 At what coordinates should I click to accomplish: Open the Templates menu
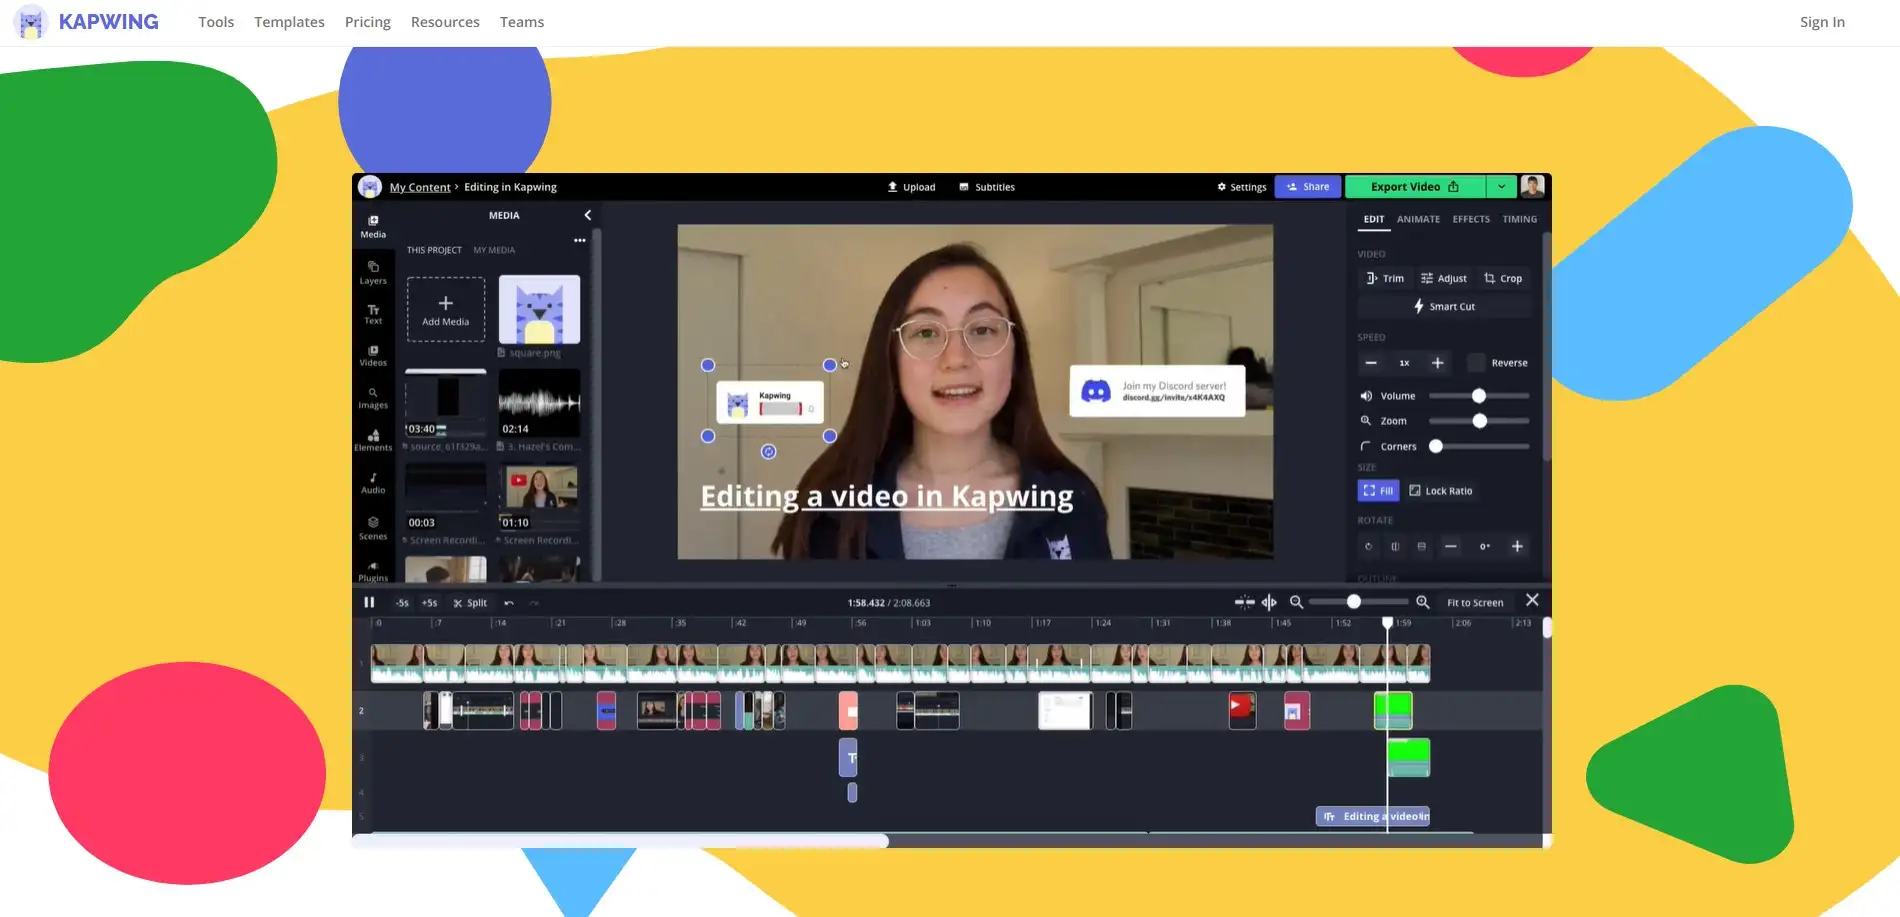(x=289, y=22)
